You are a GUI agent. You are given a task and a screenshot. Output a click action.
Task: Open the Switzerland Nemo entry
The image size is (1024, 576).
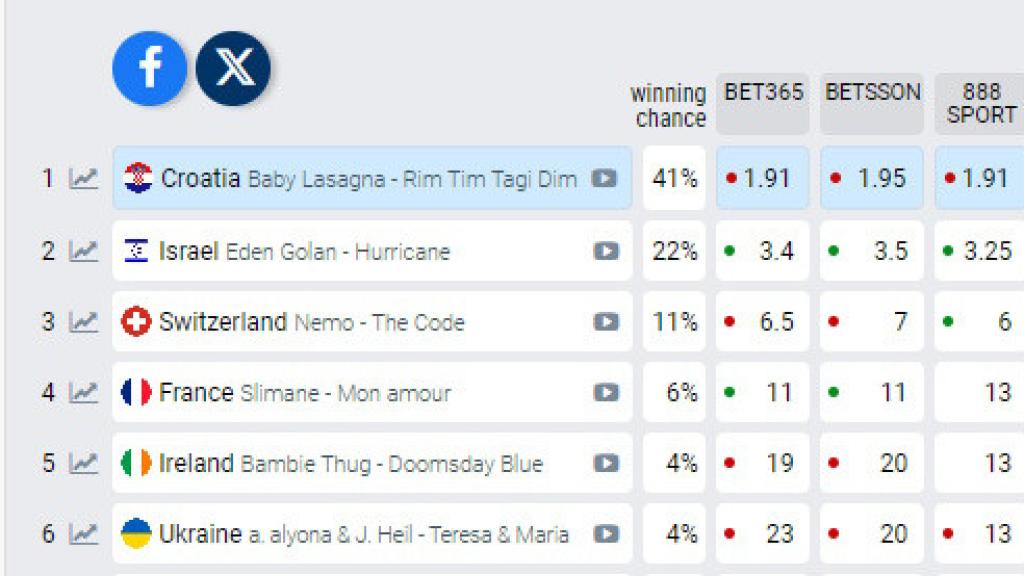pyautogui.click(x=310, y=322)
